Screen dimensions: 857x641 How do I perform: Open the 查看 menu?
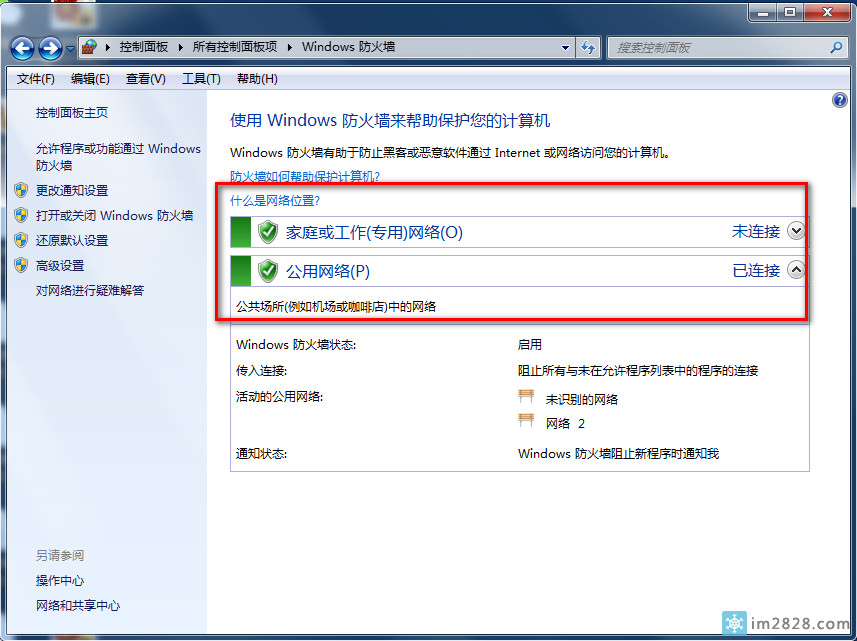point(145,78)
